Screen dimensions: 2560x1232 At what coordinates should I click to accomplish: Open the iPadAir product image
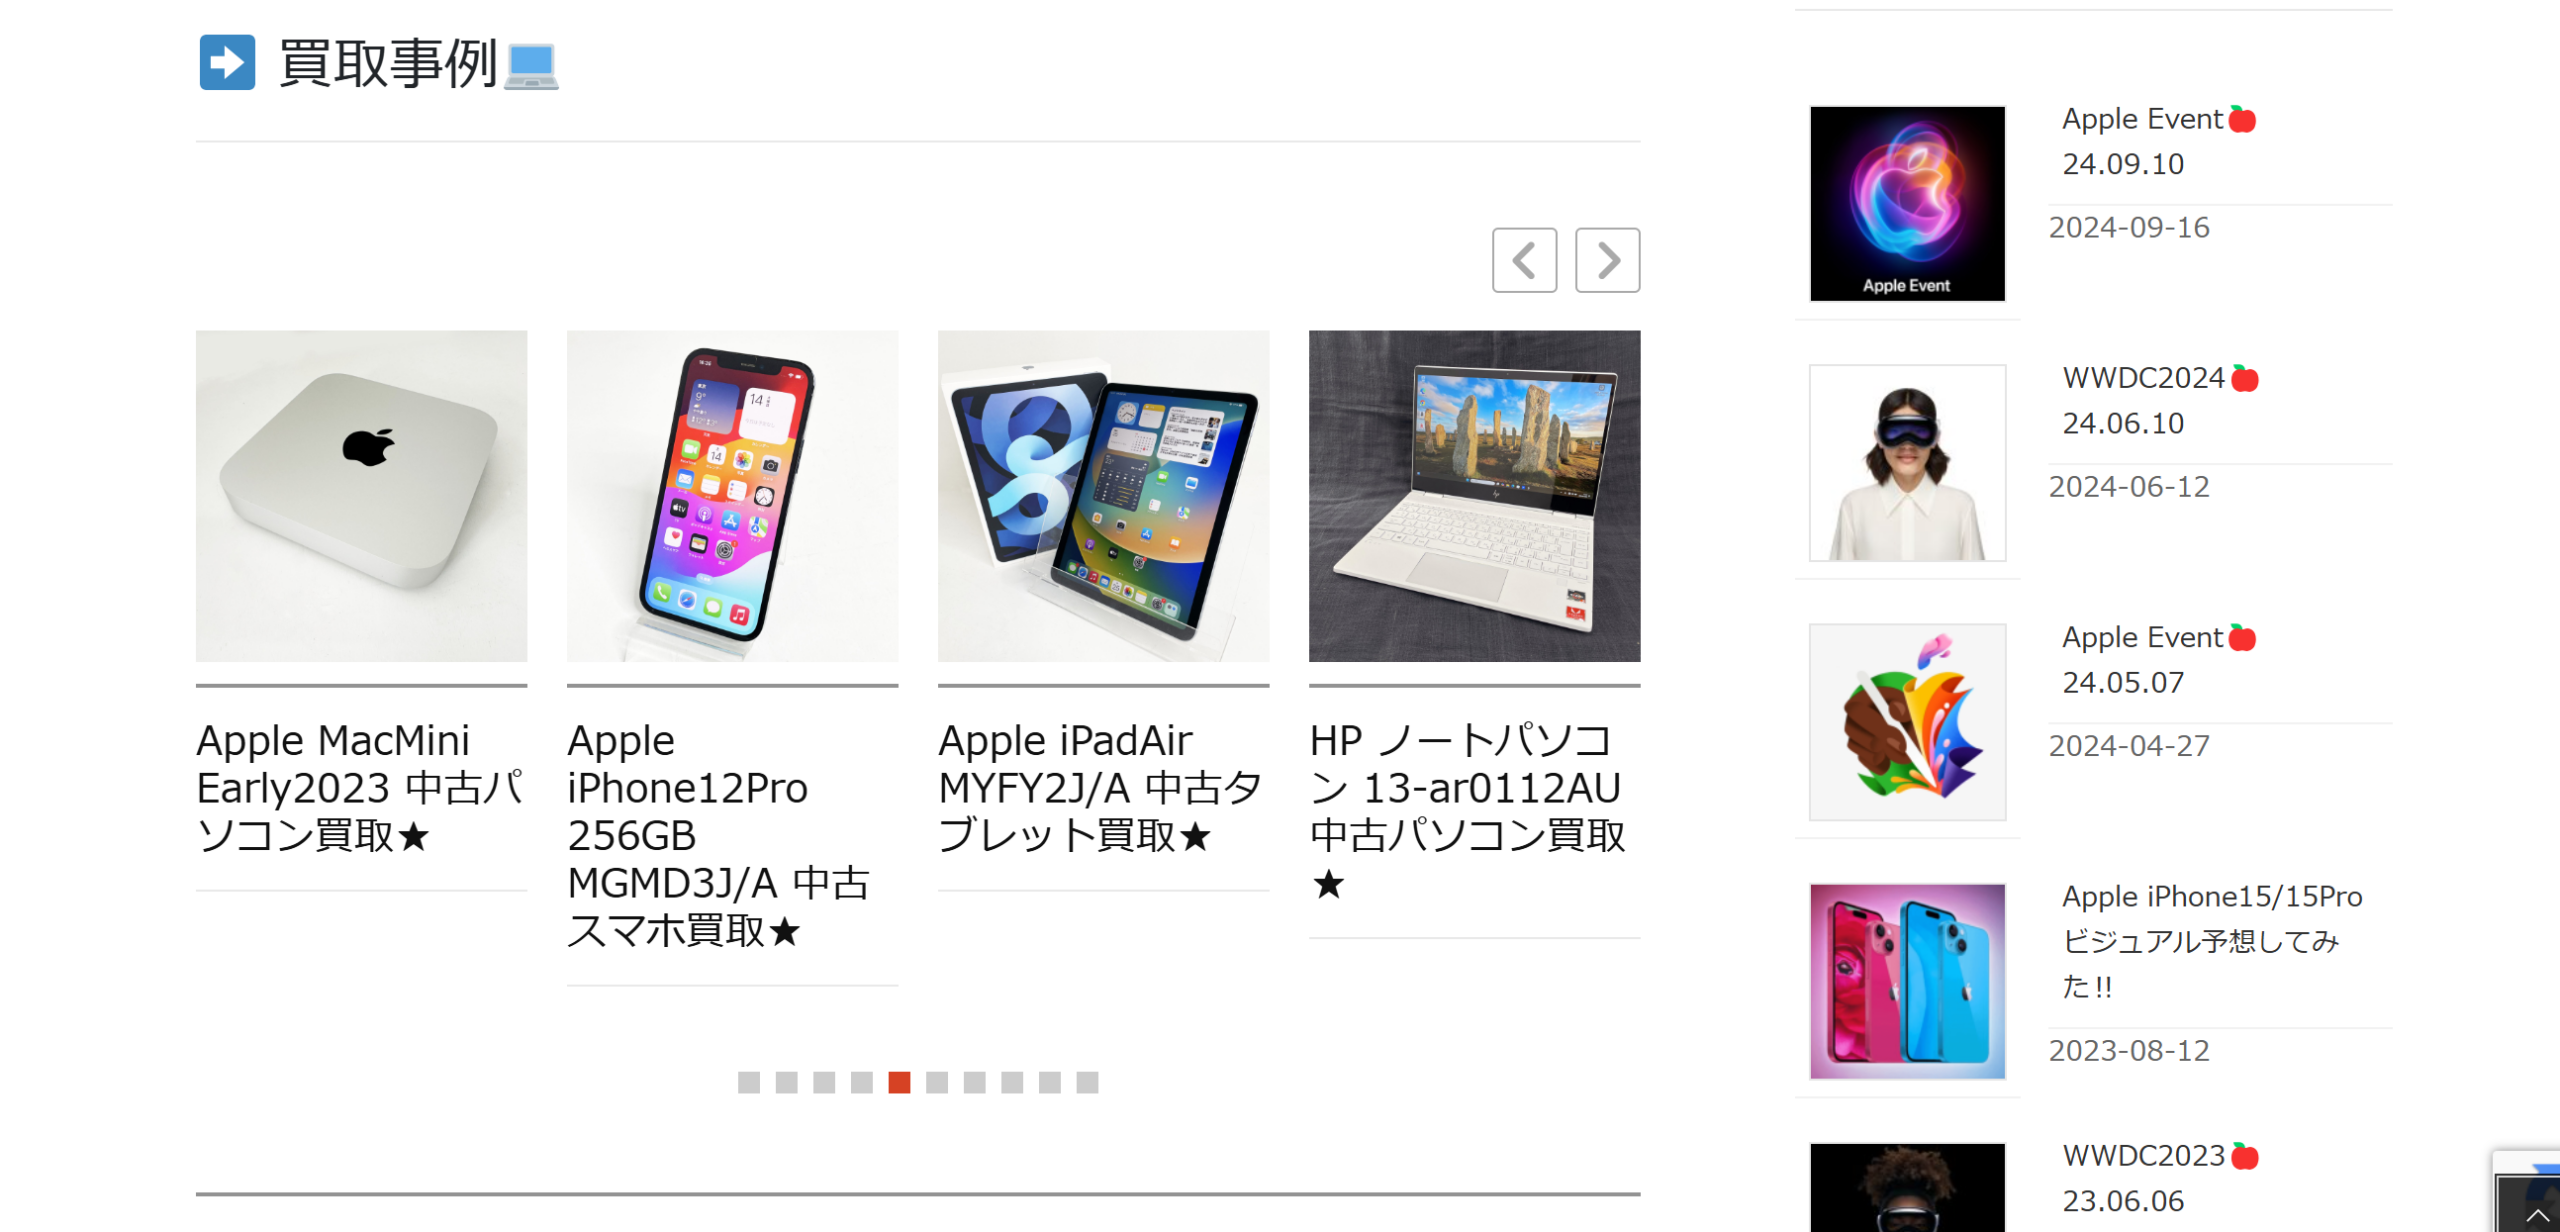coord(1103,496)
